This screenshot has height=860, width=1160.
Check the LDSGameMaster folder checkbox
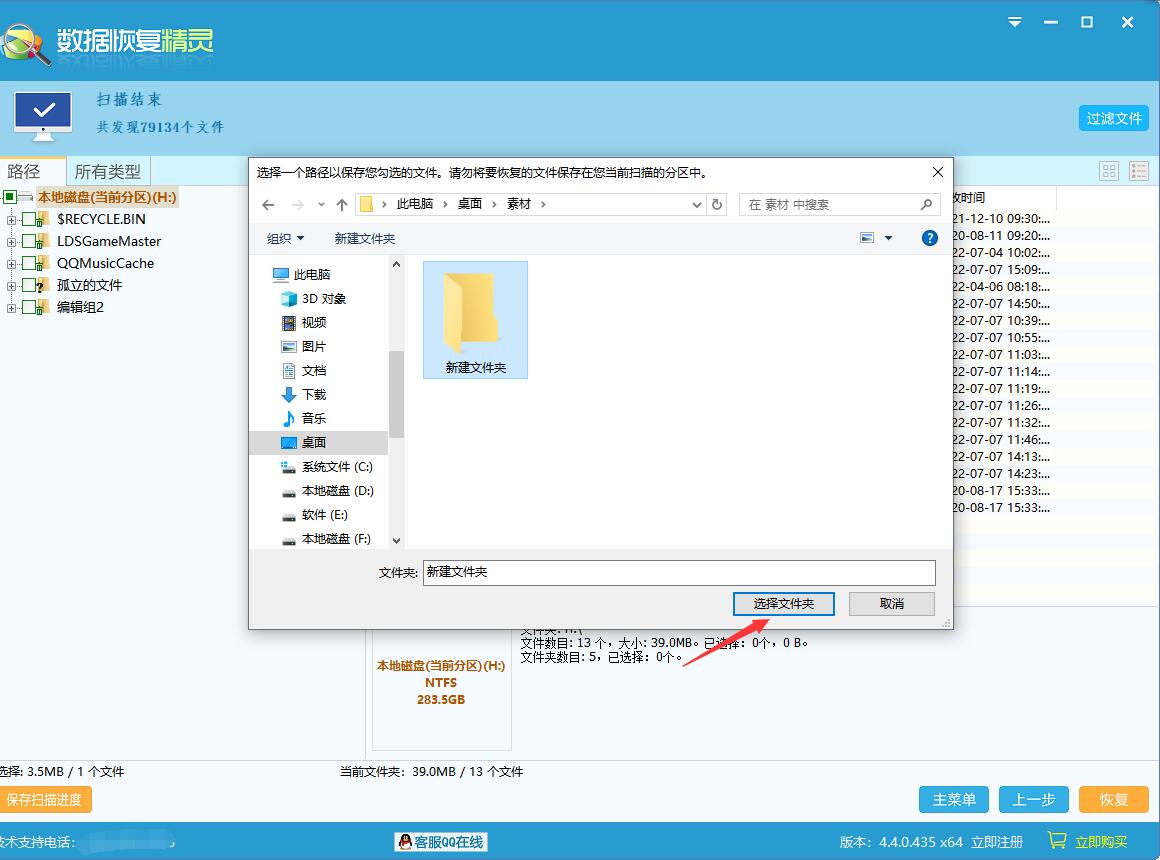29,241
